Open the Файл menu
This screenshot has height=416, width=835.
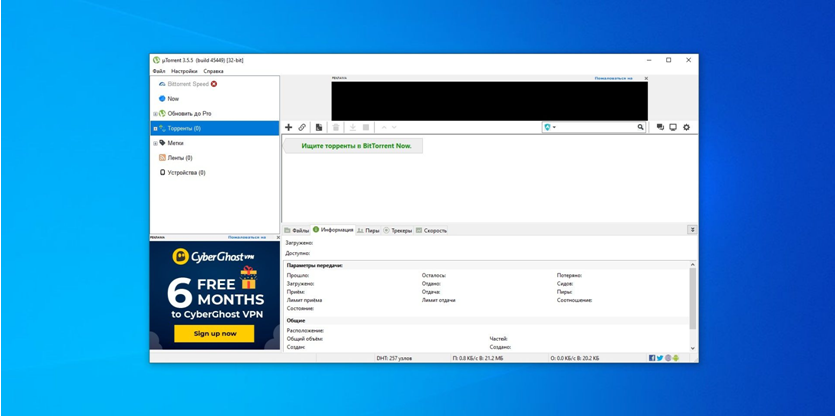click(x=159, y=71)
